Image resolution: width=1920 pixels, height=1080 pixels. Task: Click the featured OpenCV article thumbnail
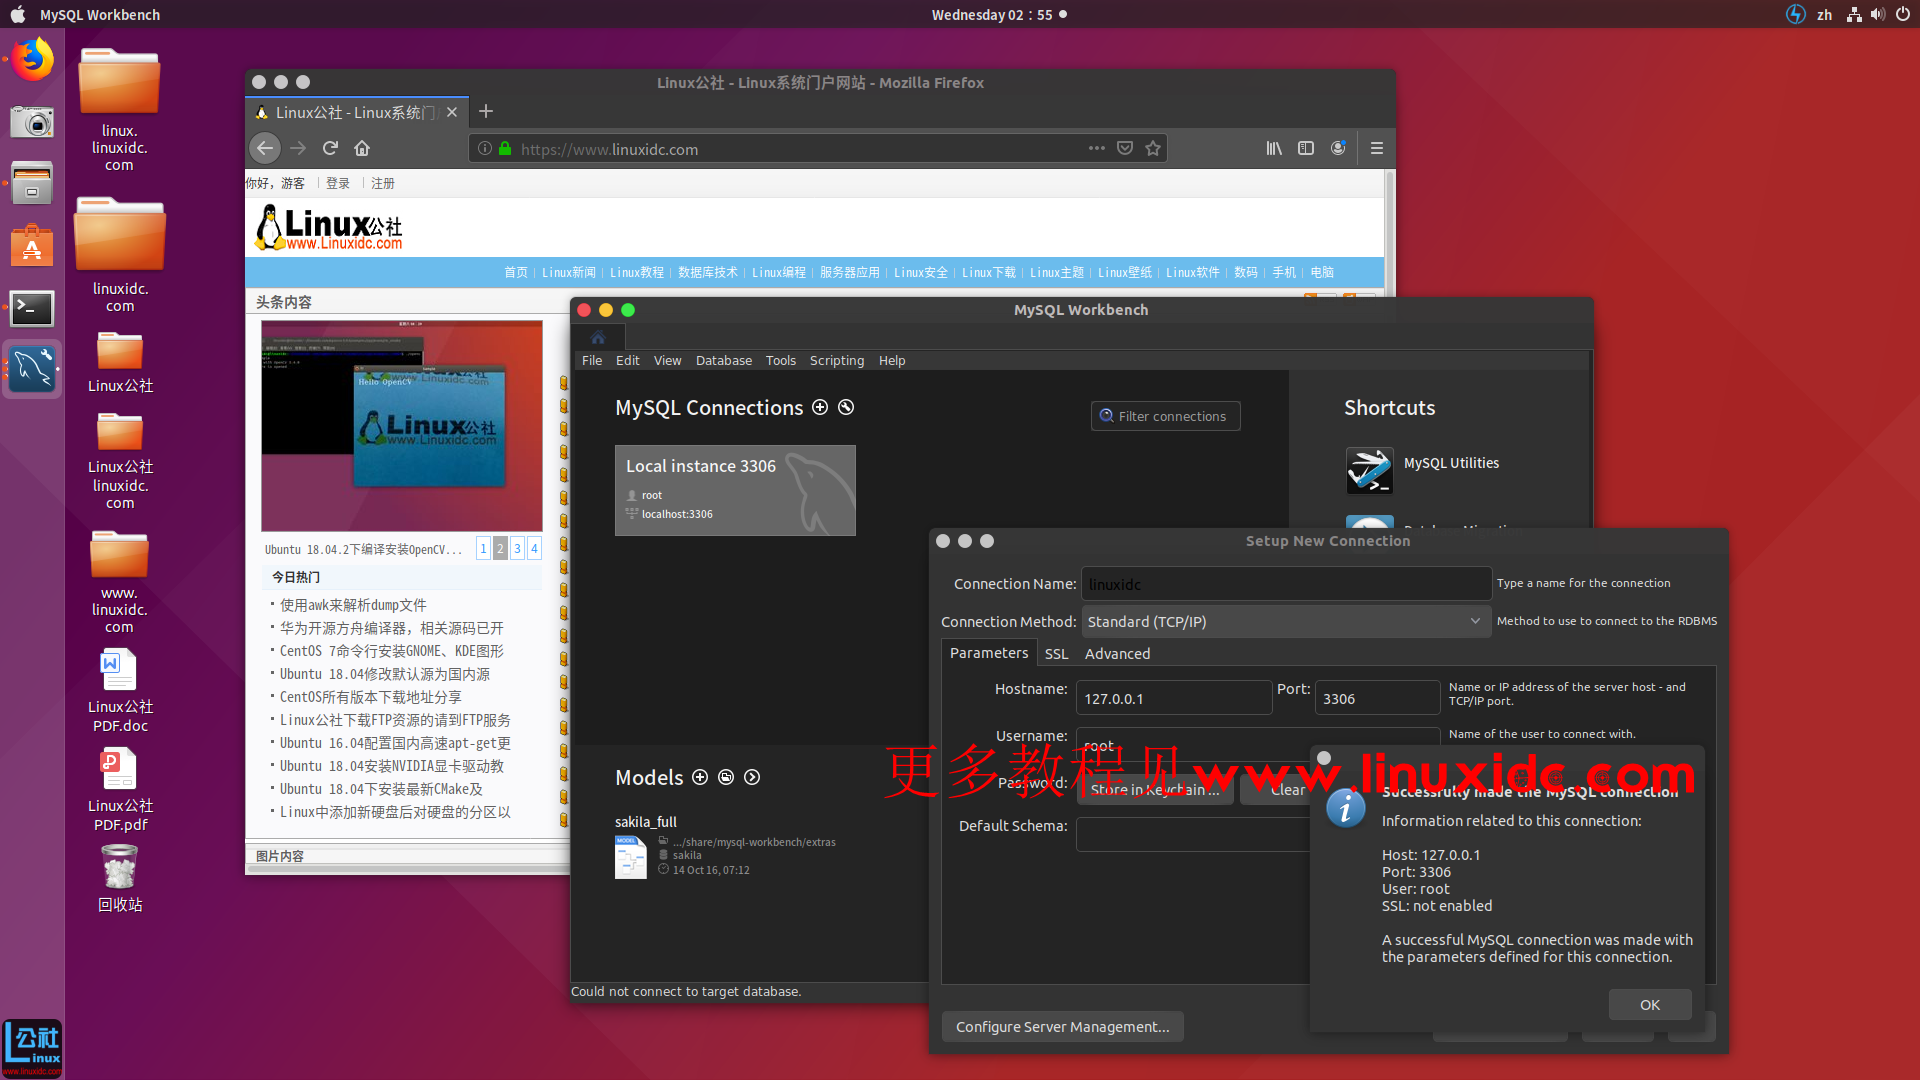click(x=402, y=426)
